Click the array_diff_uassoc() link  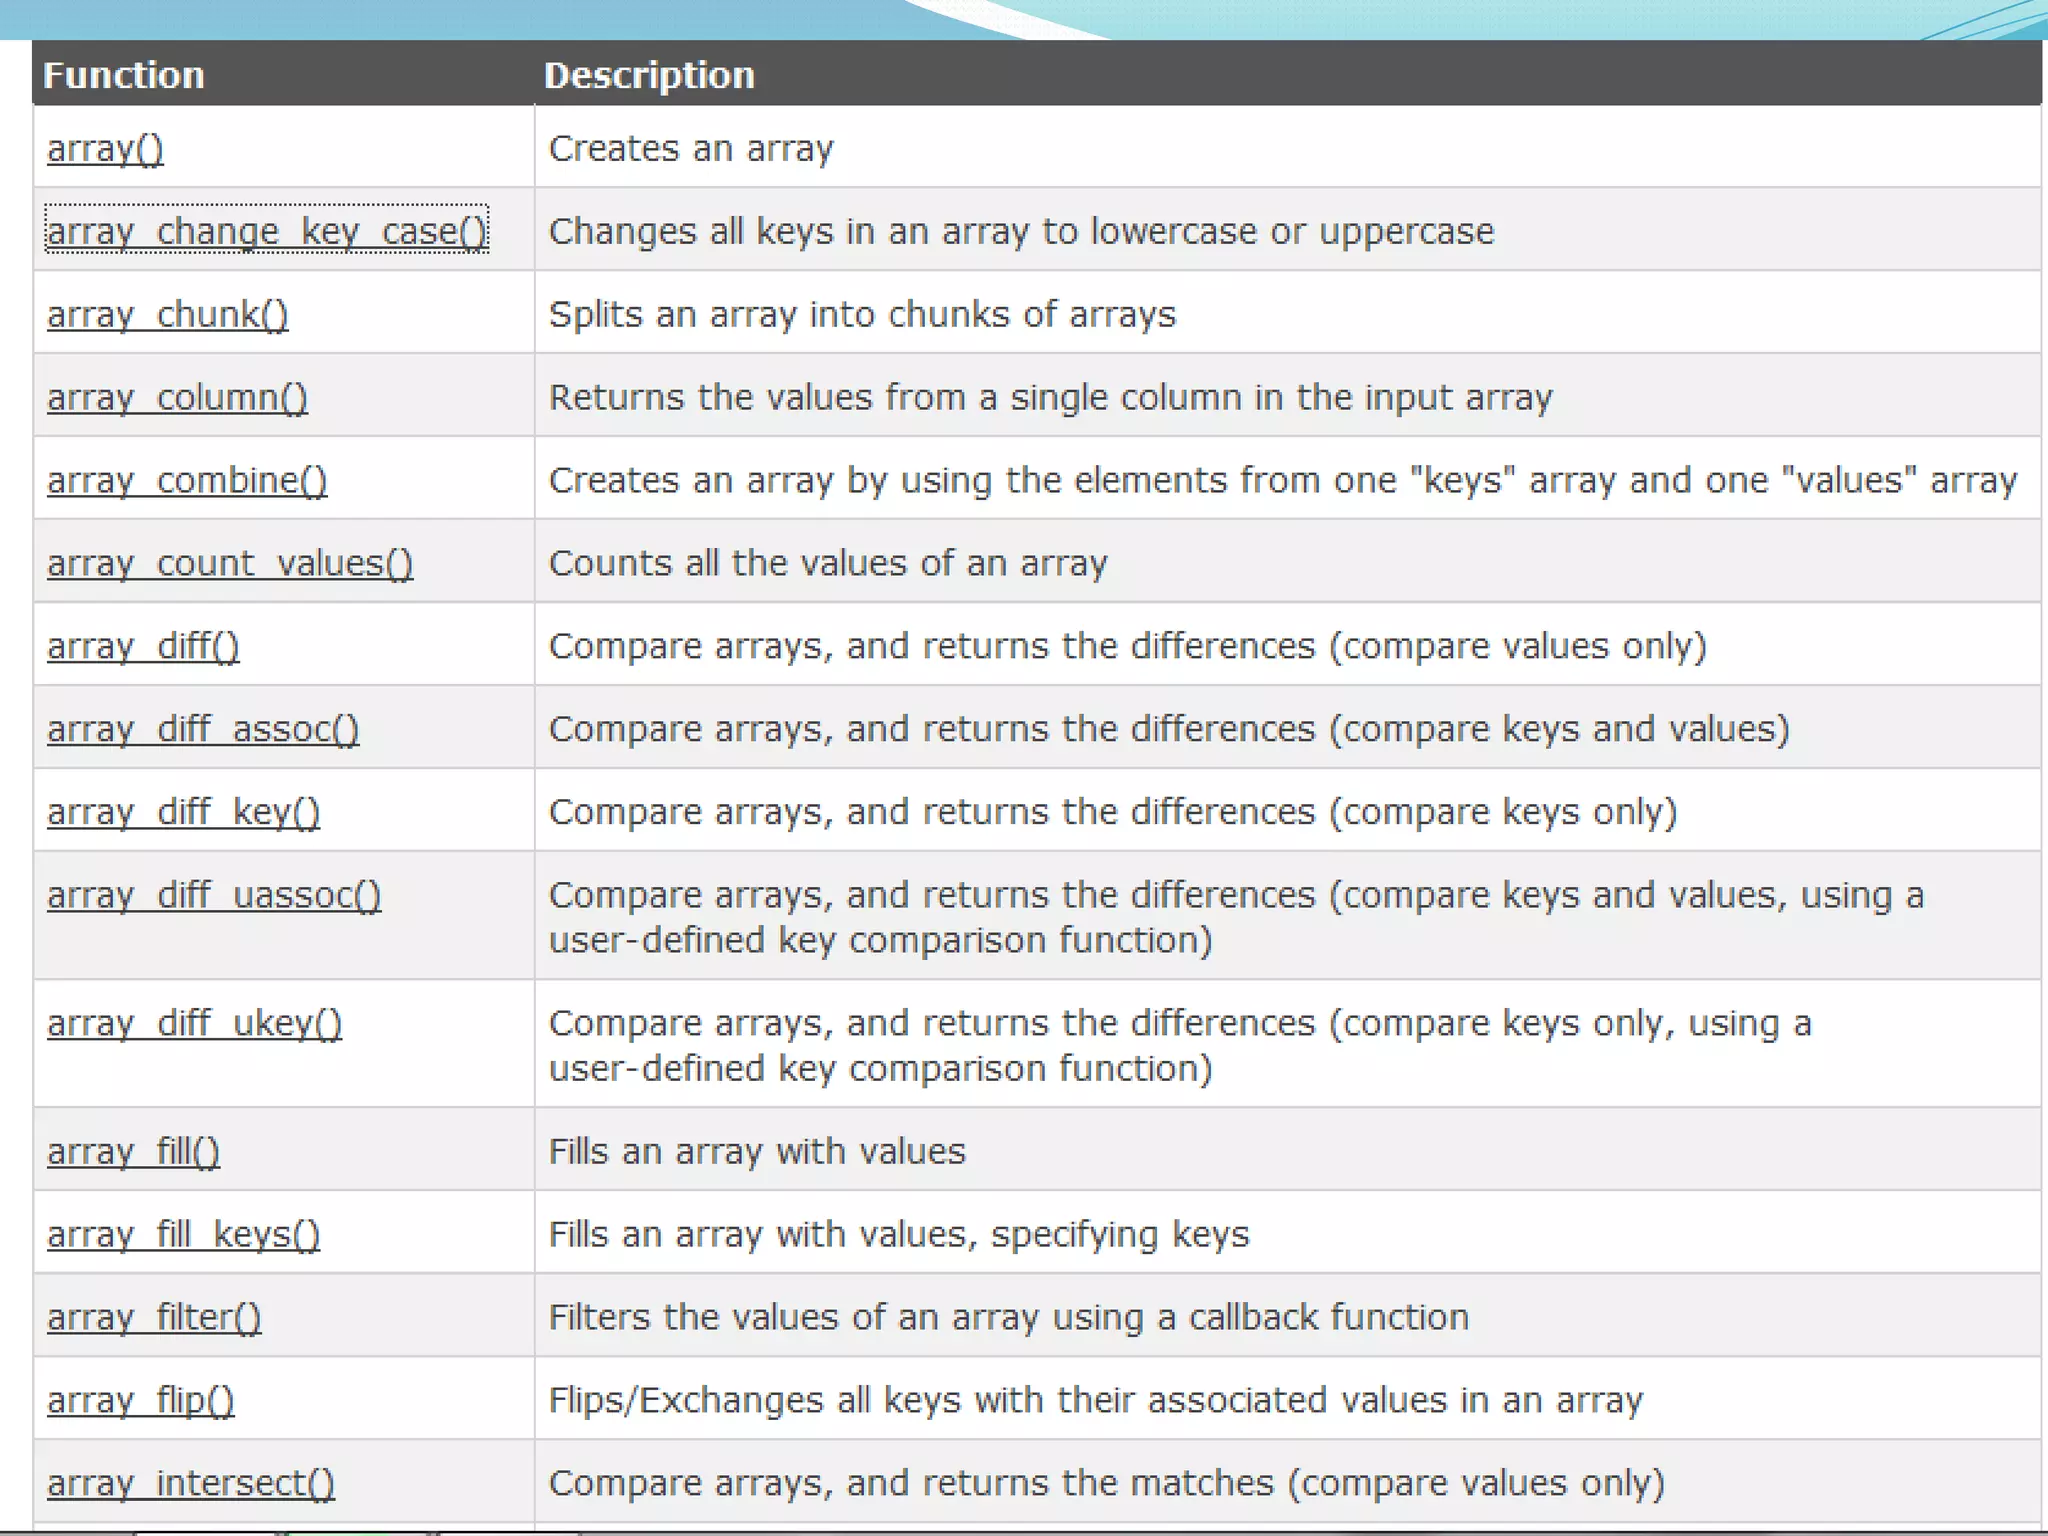click(214, 896)
